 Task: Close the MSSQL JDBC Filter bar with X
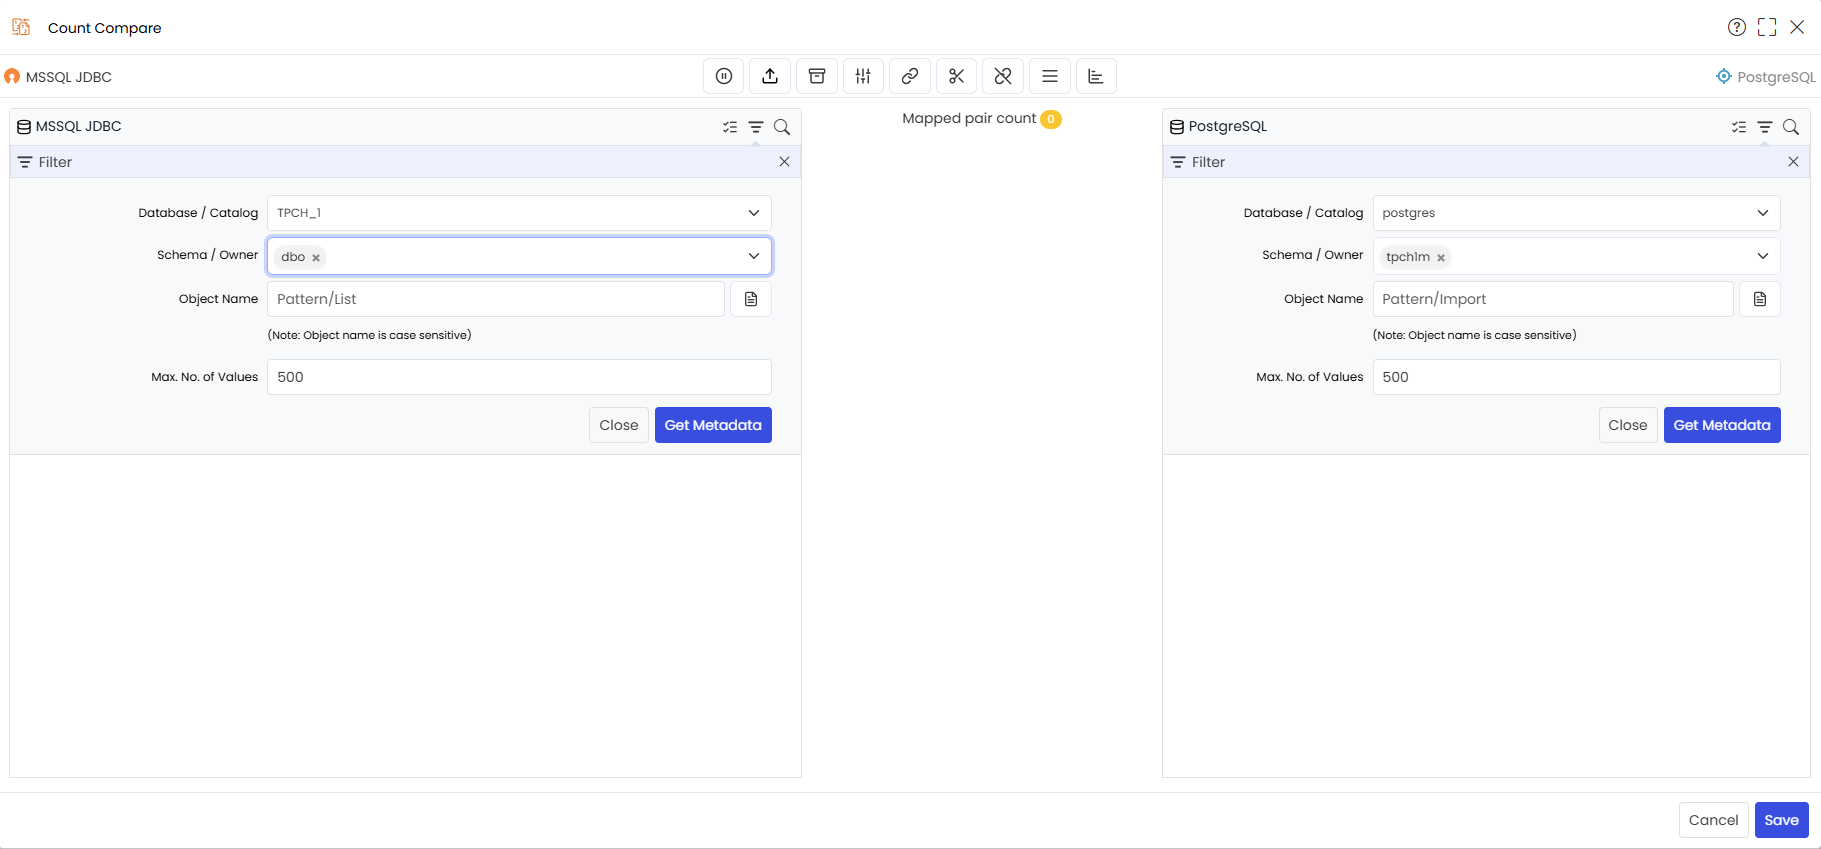[x=784, y=162]
